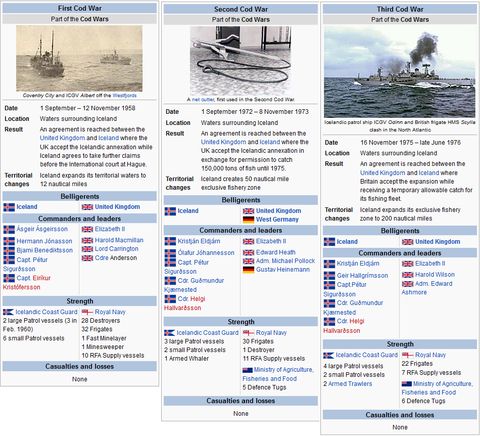
Task: Open the net cutter link in Second Cod War caption
Action: click(203, 100)
